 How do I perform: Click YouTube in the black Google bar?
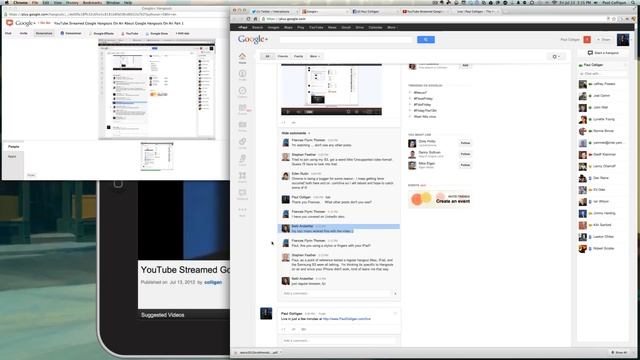(316, 27)
